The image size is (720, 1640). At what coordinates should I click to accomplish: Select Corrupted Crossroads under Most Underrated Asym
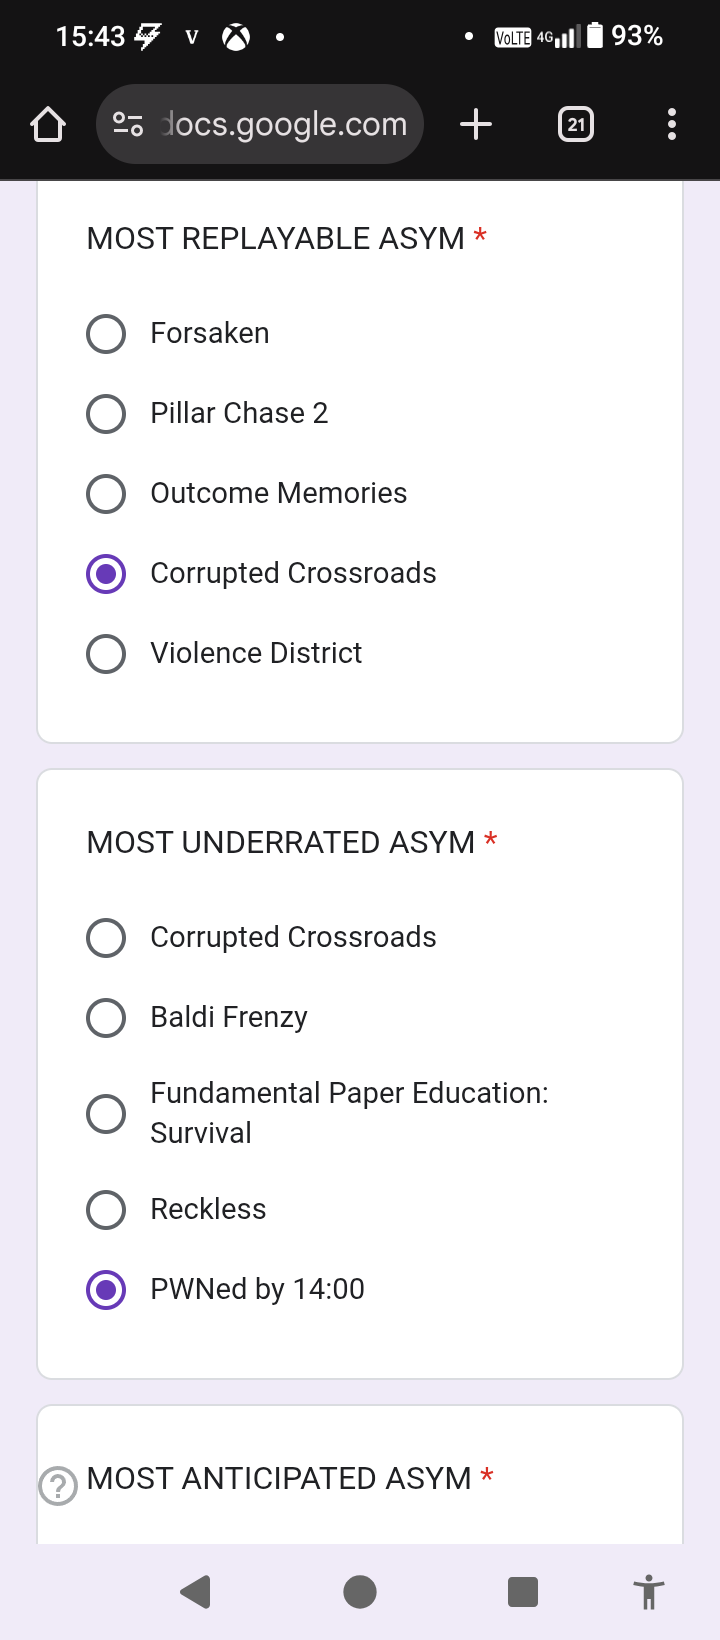click(x=106, y=938)
